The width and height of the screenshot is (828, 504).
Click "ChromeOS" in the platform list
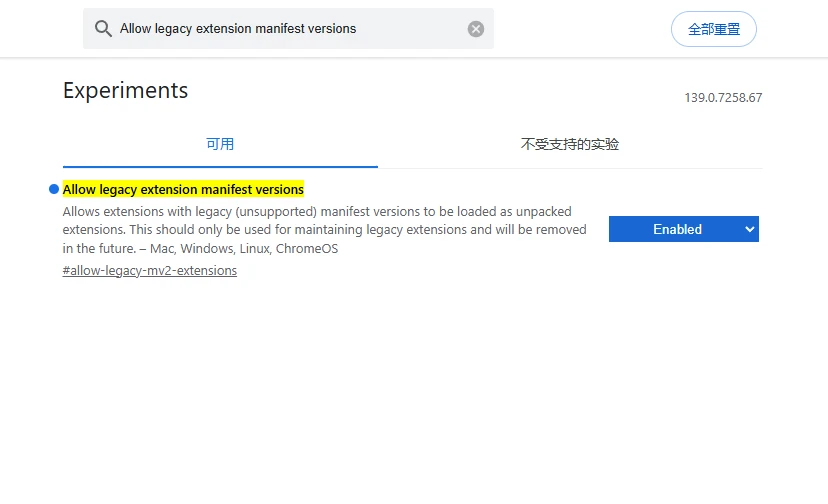pos(307,249)
